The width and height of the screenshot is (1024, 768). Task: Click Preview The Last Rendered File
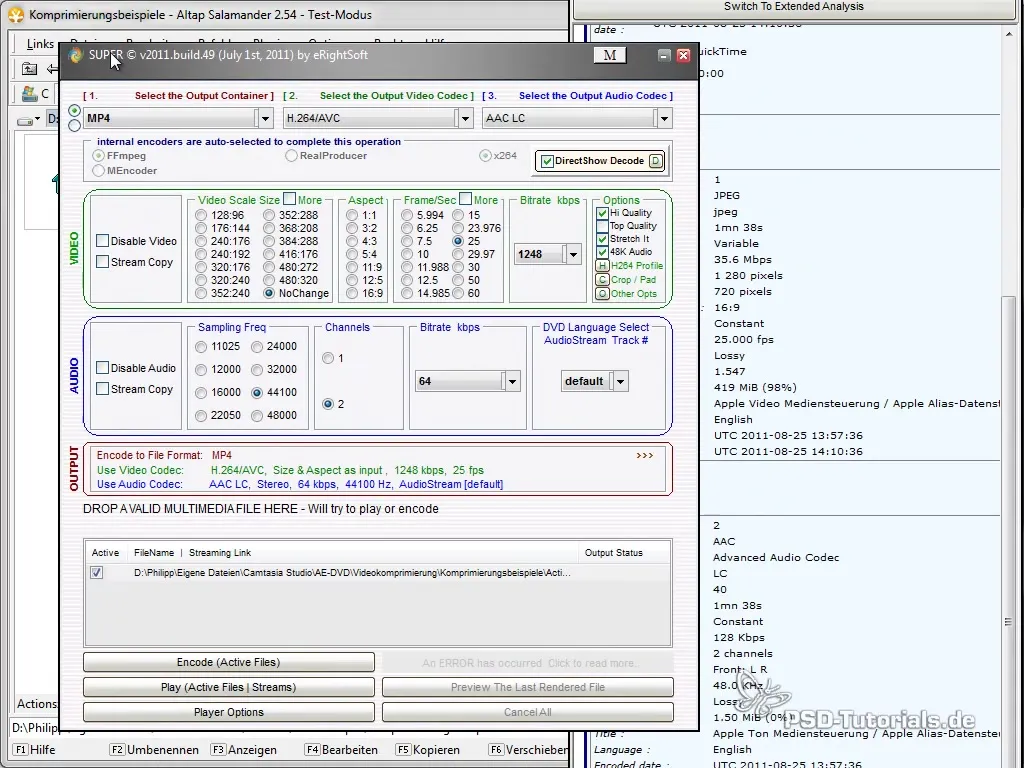[528, 687]
